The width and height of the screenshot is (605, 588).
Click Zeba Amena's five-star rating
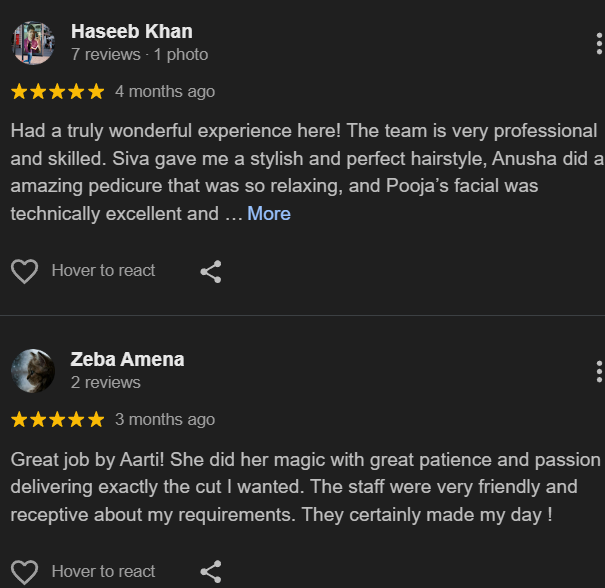pos(57,419)
